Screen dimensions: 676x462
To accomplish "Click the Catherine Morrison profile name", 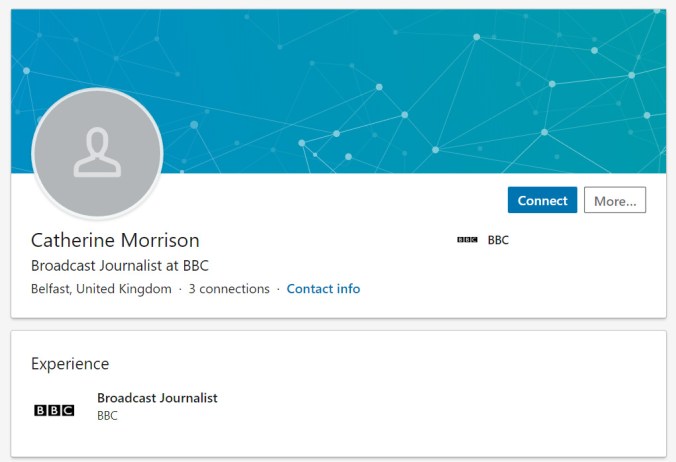I will click(115, 240).
